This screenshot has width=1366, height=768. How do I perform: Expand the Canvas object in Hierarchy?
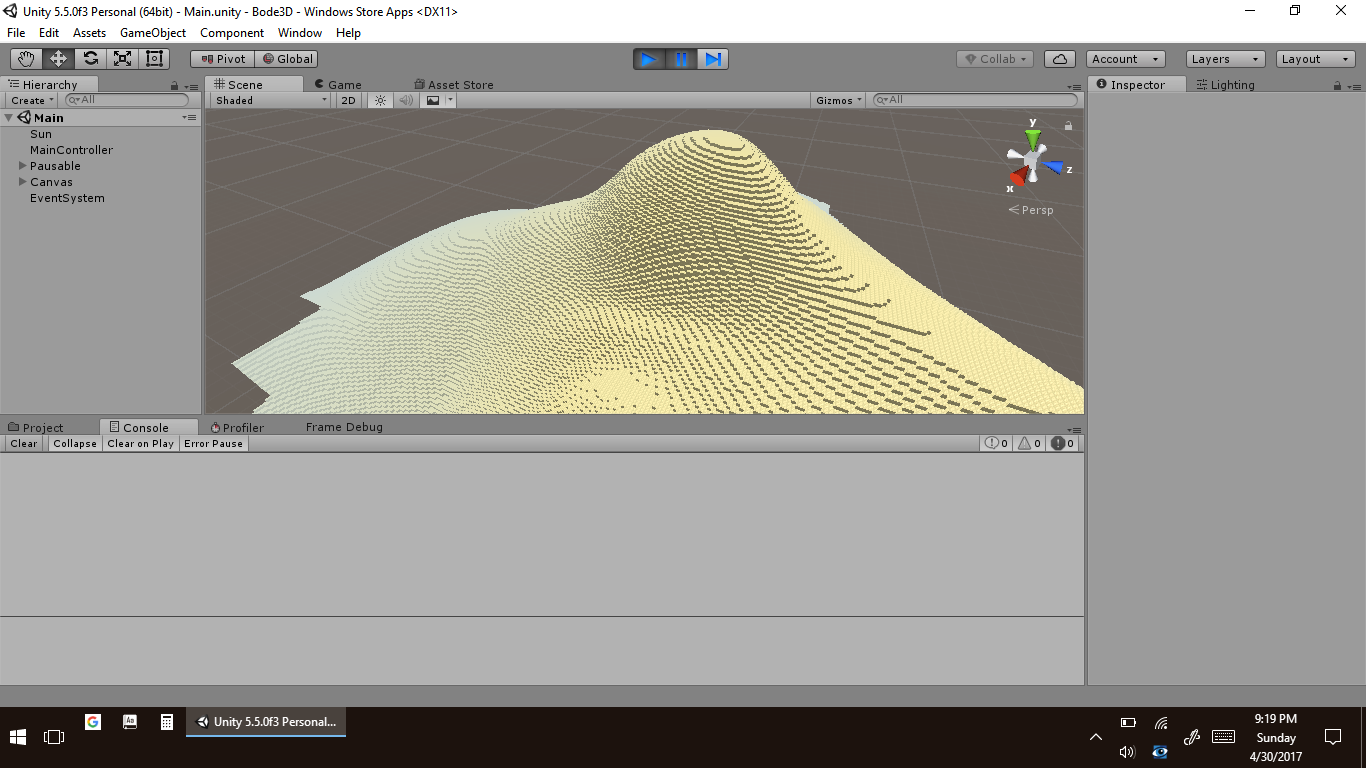click(23, 182)
